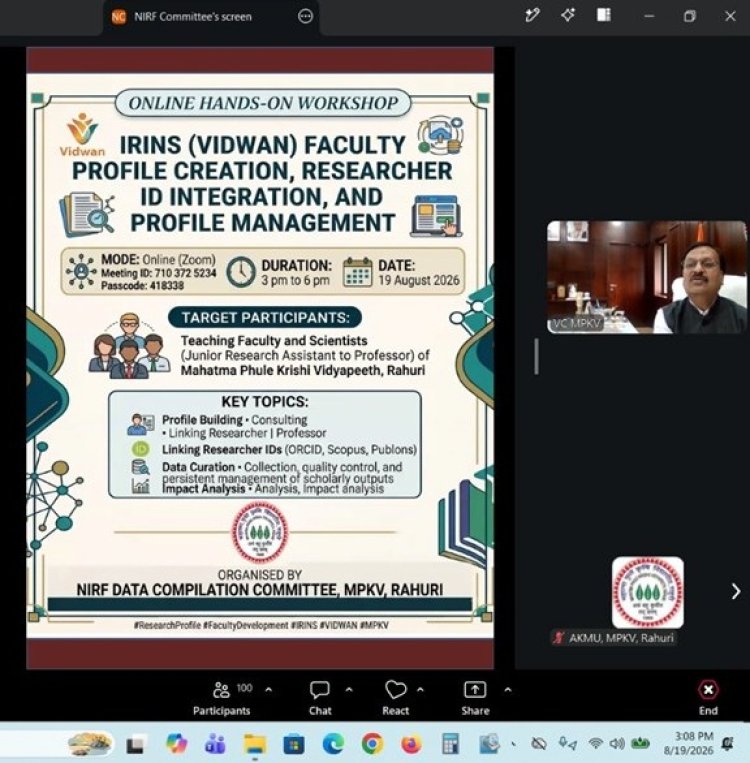Restore down the Zoom meeting window
Viewport: 750px width, 763px height.
pos(690,16)
